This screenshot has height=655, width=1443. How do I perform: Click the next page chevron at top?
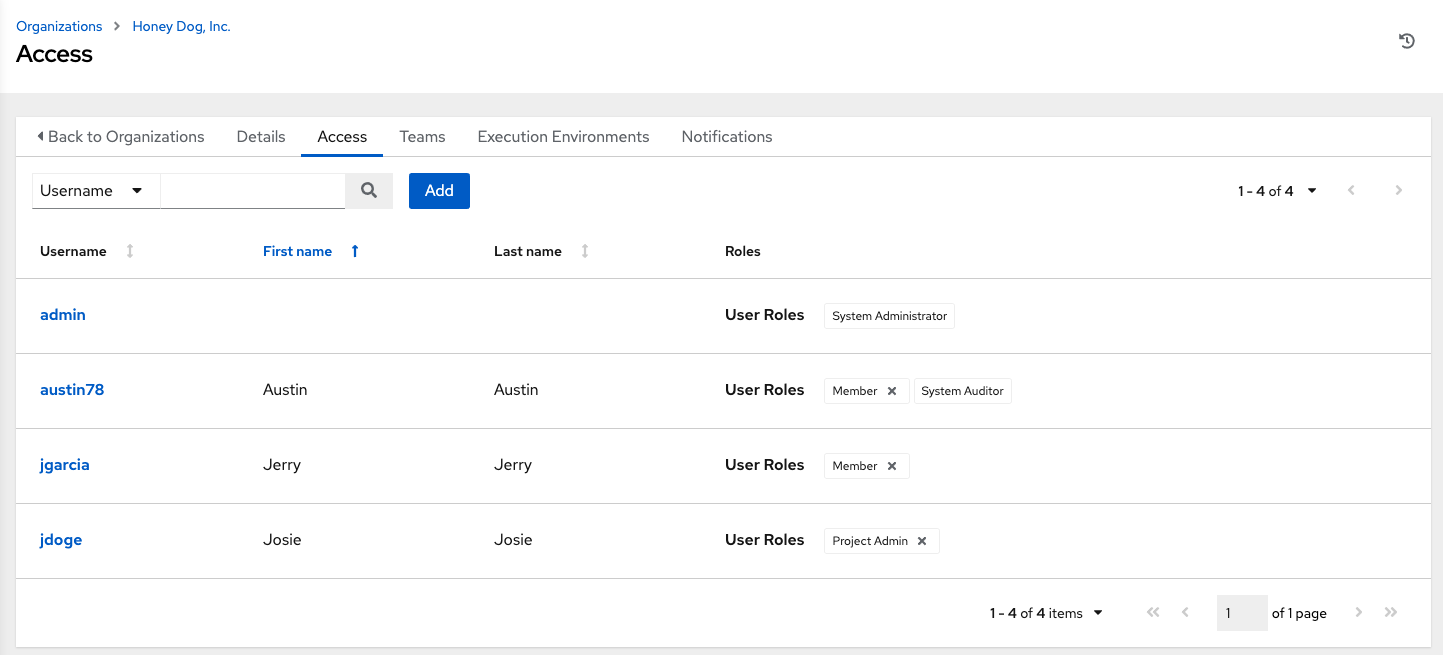1398,190
